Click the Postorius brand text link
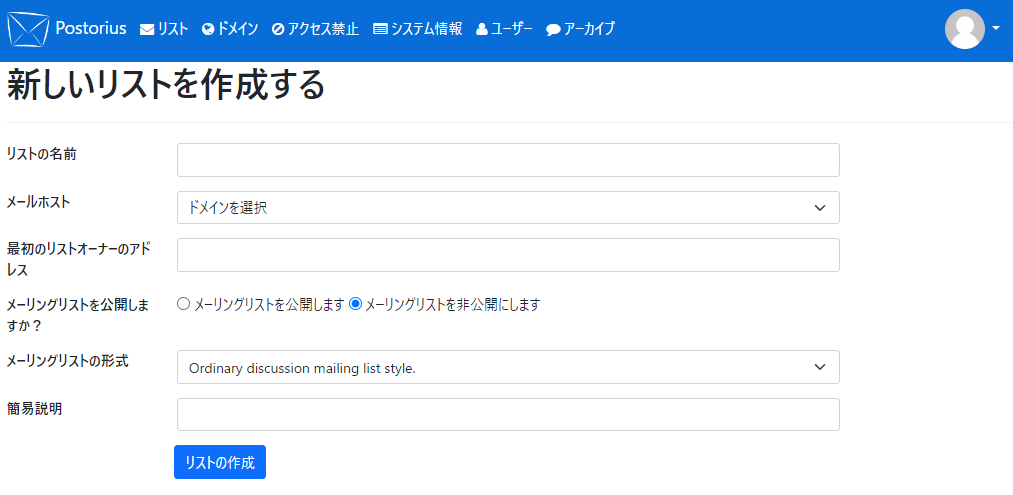This screenshot has height=495, width=1013. [x=90, y=28]
